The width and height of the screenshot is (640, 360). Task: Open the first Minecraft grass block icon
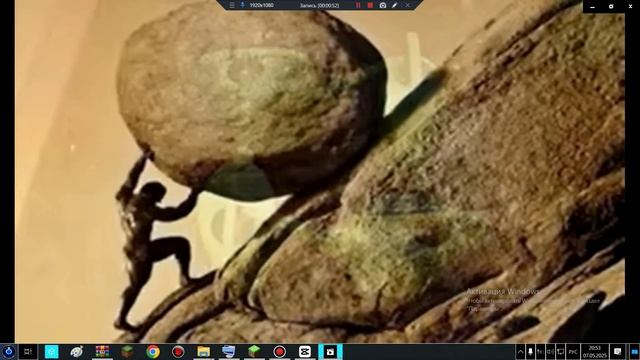(x=127, y=351)
